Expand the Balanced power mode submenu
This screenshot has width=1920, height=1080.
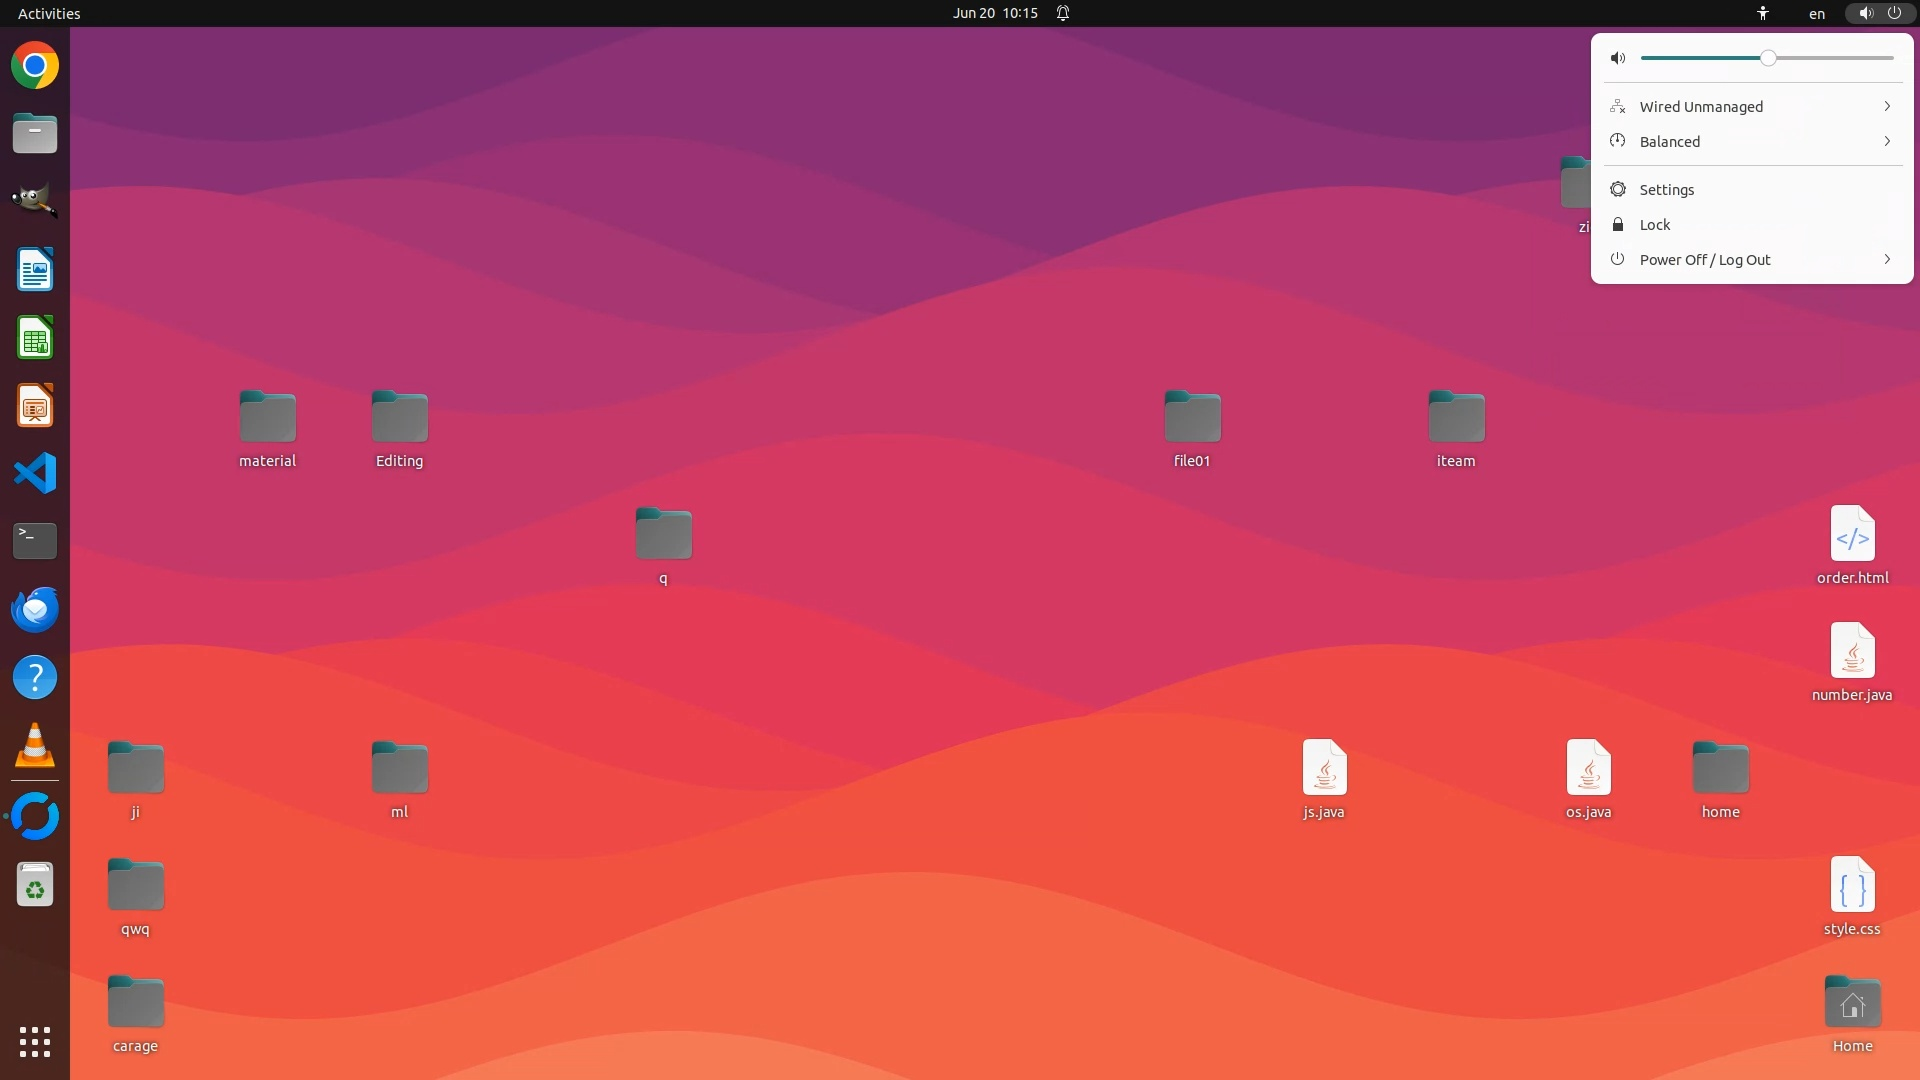point(1751,142)
